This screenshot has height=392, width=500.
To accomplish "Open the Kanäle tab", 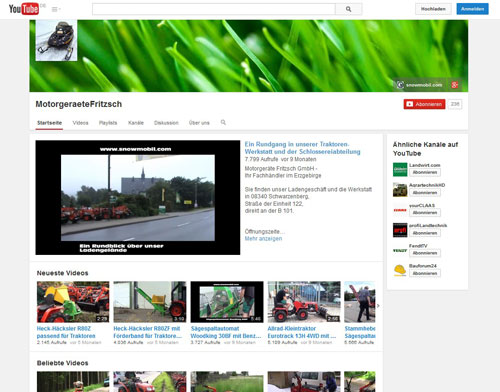I will [136, 123].
